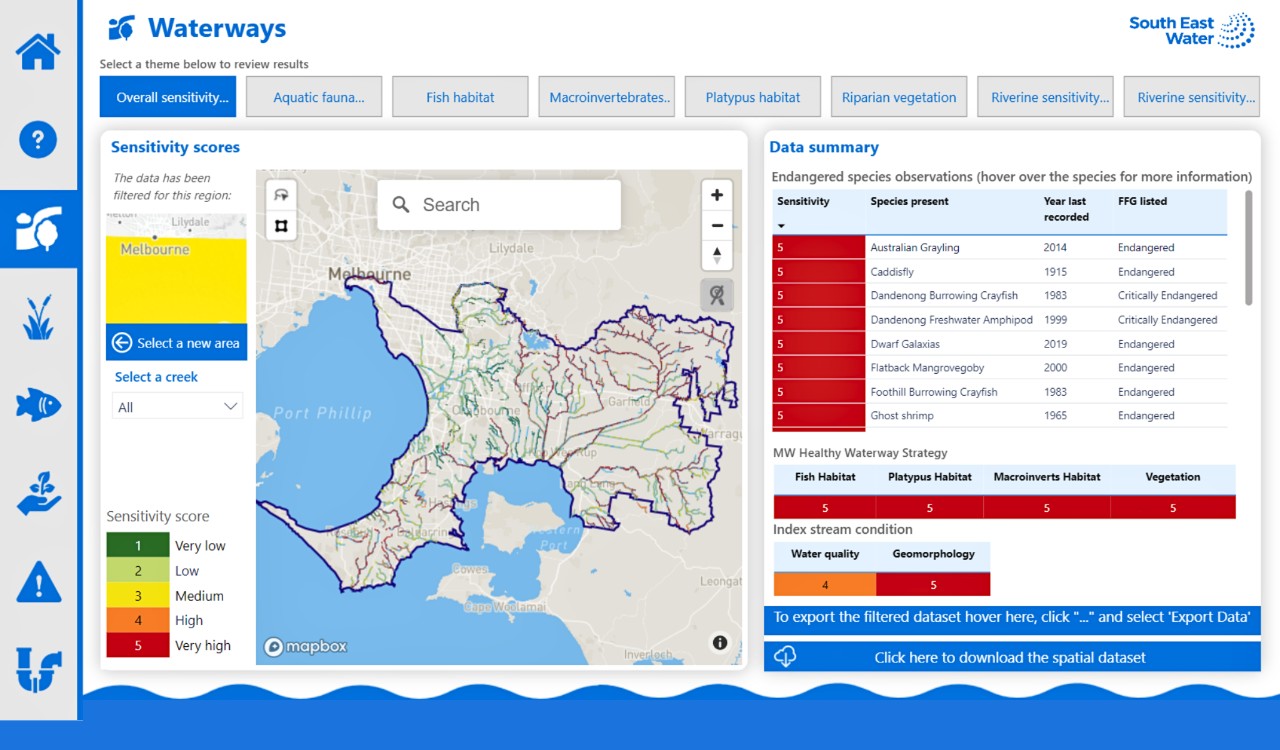Reset map bearing with compass button
The image size is (1280, 750).
tap(717, 255)
